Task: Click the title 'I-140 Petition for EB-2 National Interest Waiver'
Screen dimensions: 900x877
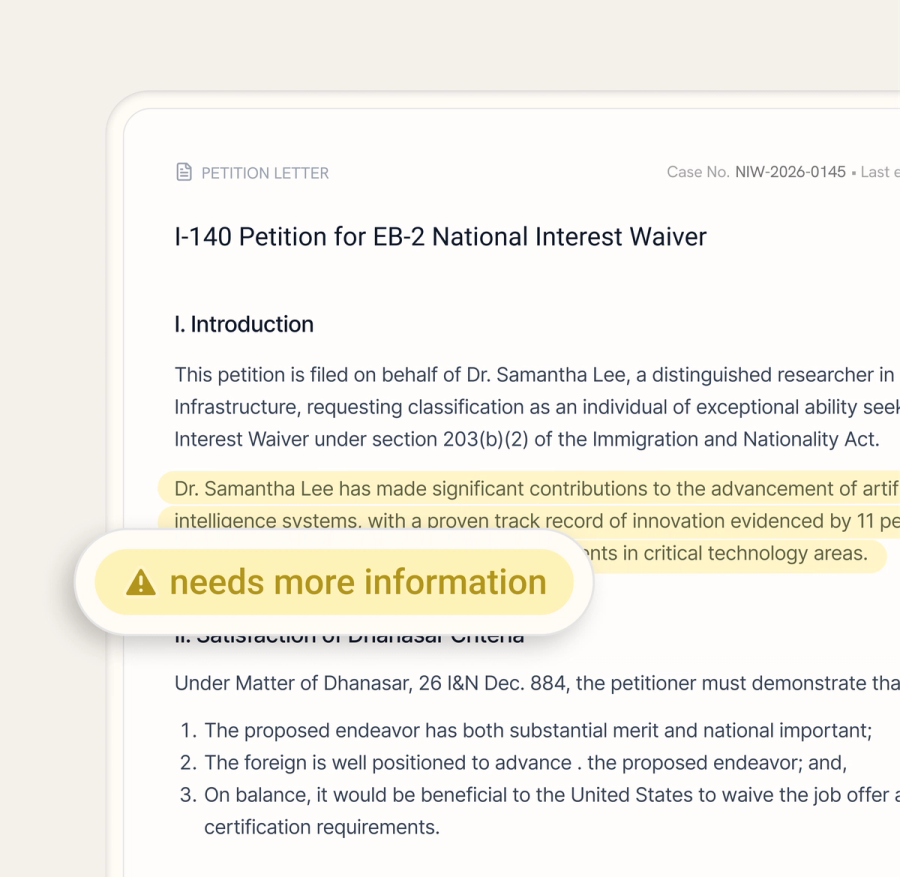Action: pos(440,236)
